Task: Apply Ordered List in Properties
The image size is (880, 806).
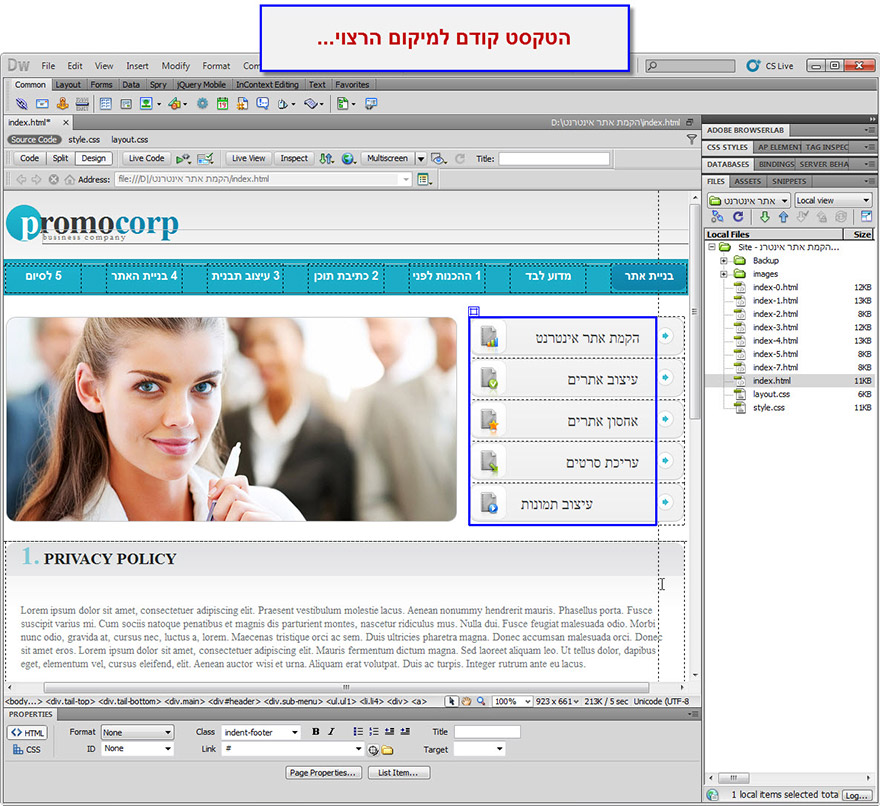Action: [x=374, y=731]
